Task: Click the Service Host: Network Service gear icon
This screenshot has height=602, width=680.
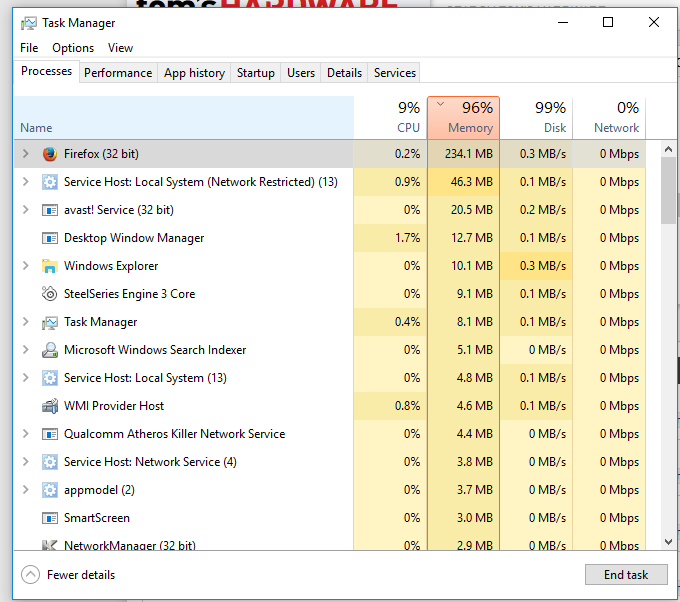Action: pyautogui.click(x=50, y=462)
